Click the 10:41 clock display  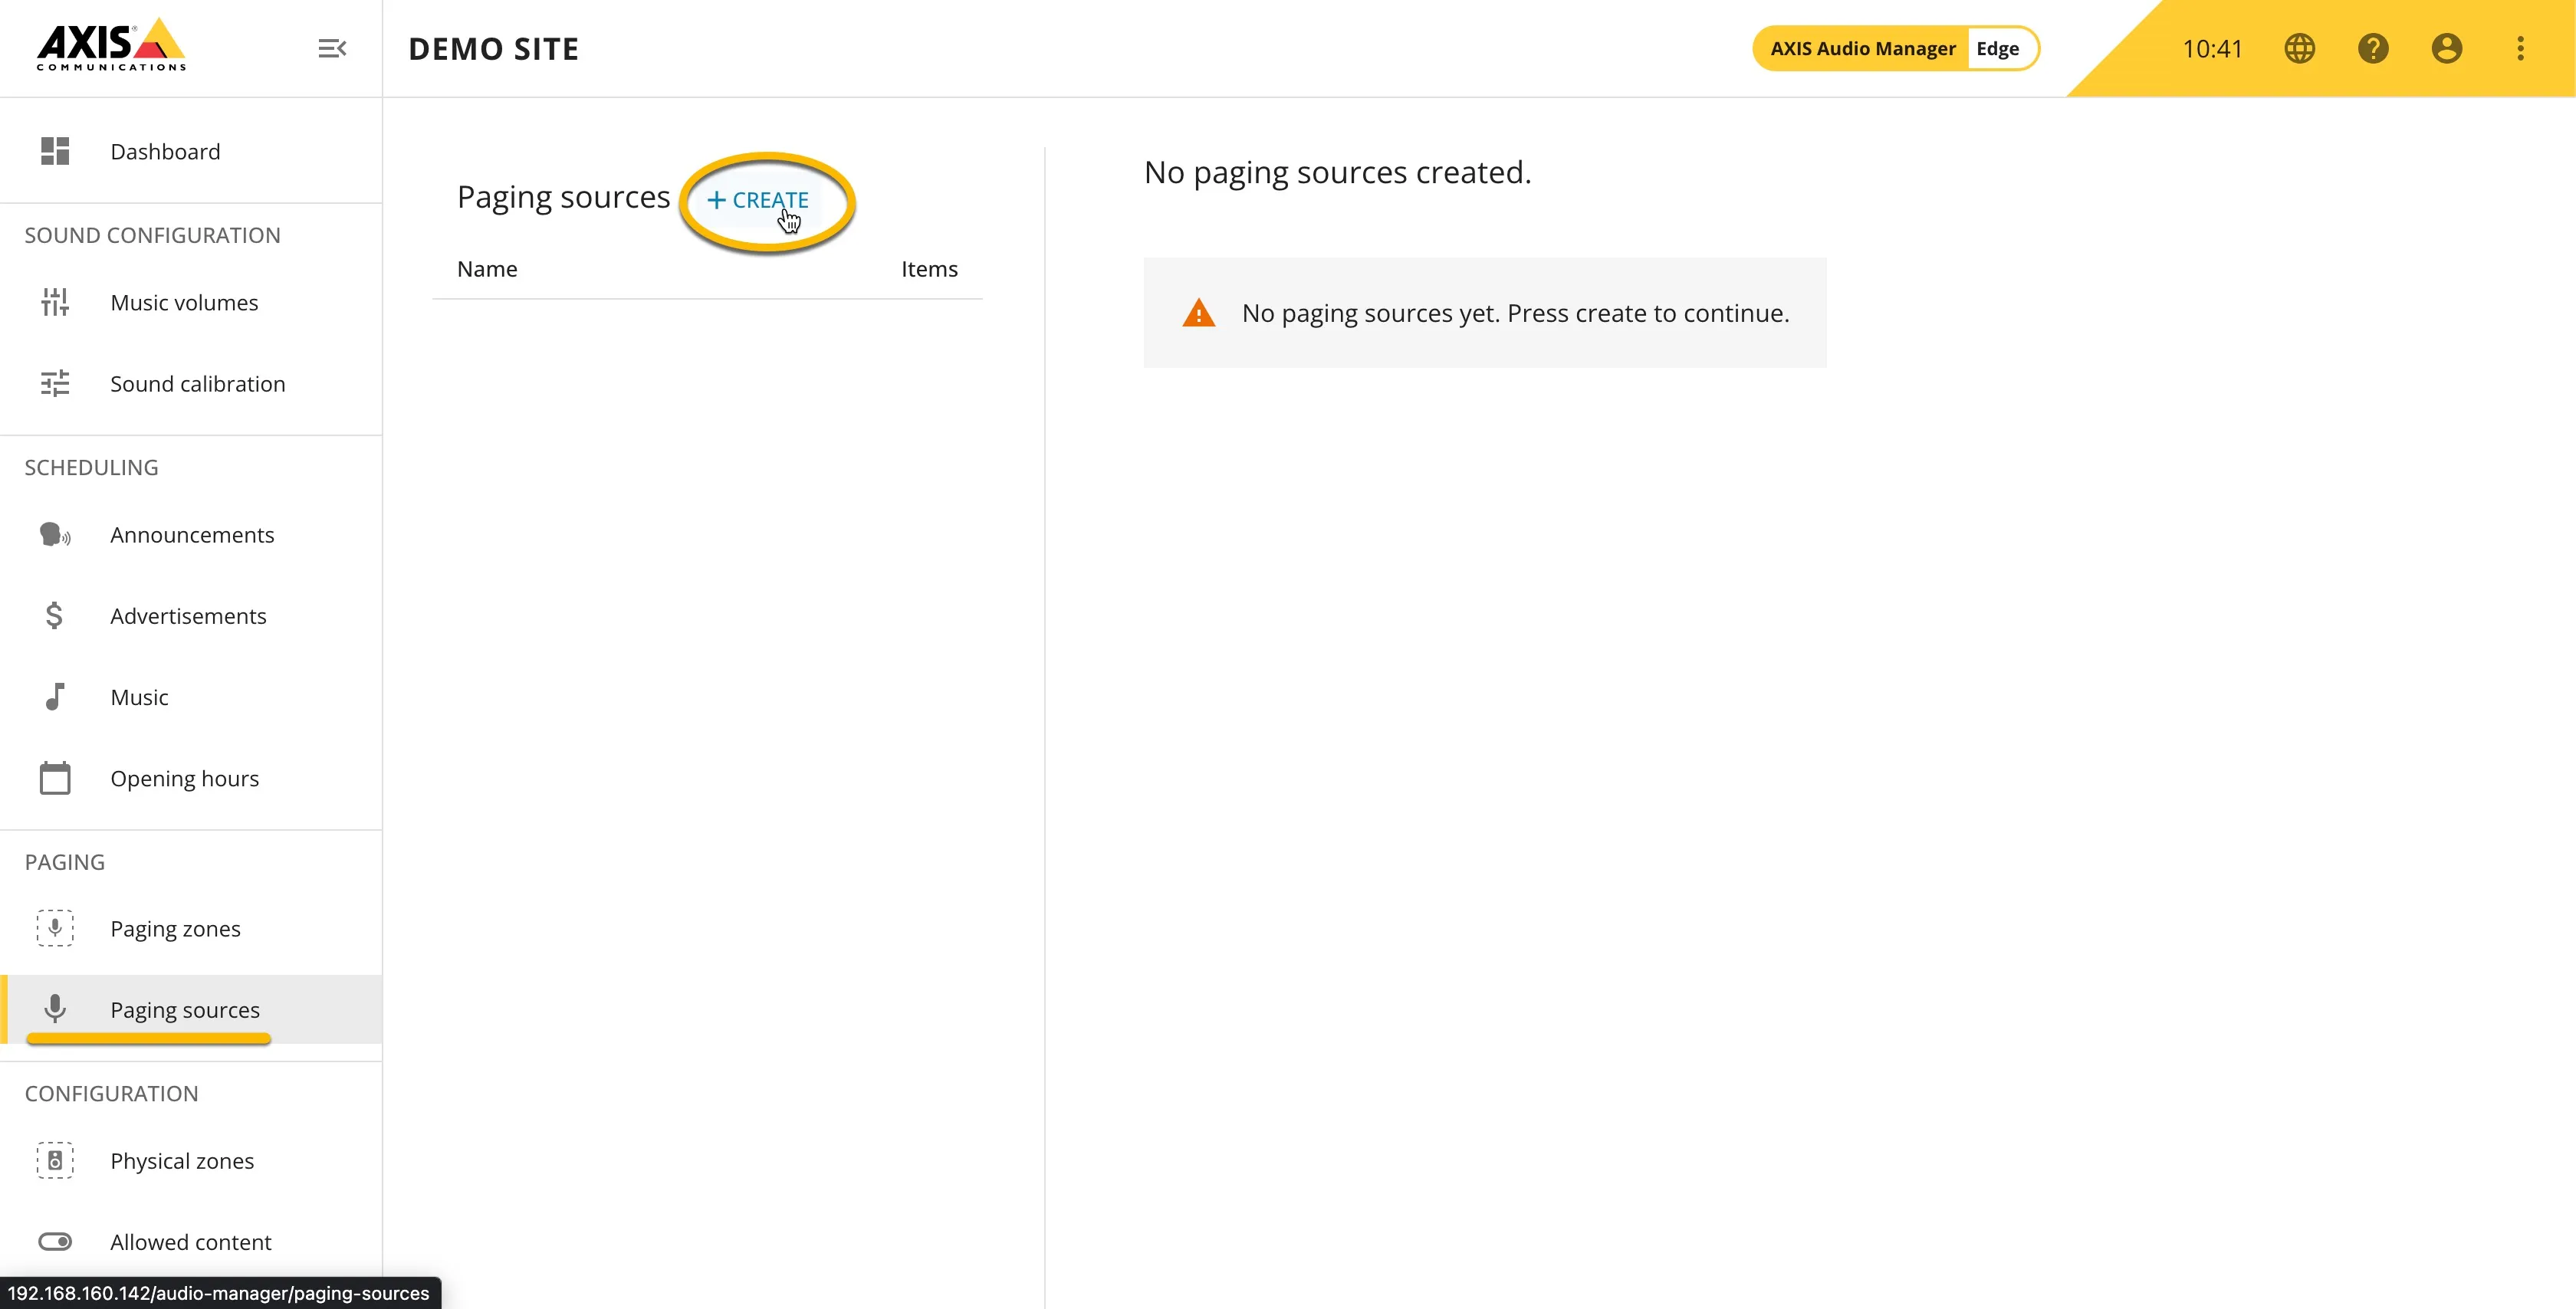pos(2212,49)
